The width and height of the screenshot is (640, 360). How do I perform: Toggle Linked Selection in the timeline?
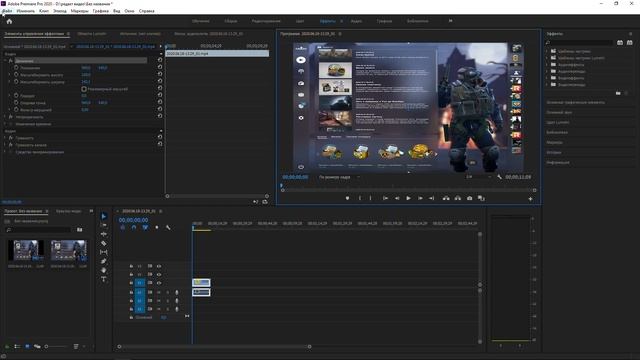pos(145,227)
